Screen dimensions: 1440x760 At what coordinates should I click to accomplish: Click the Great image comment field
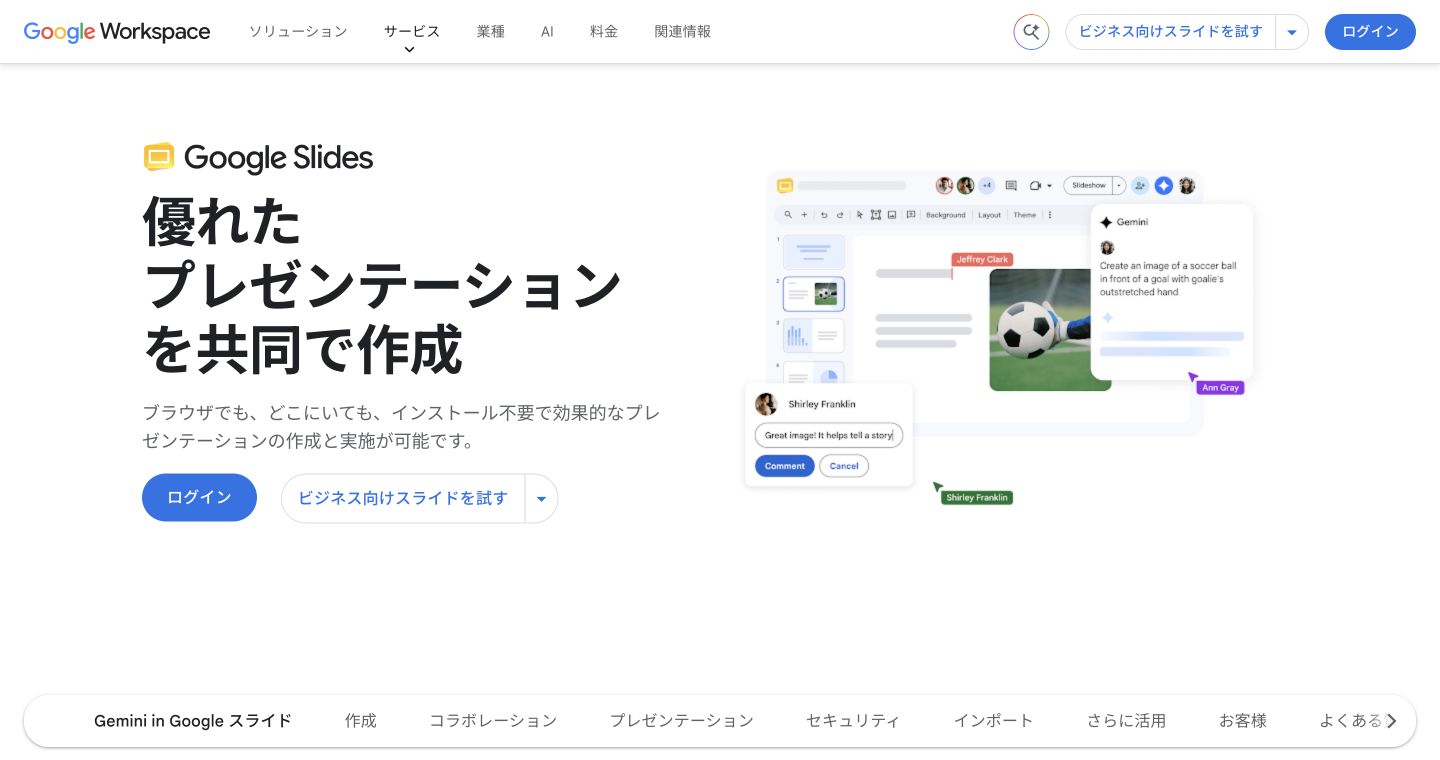(828, 435)
